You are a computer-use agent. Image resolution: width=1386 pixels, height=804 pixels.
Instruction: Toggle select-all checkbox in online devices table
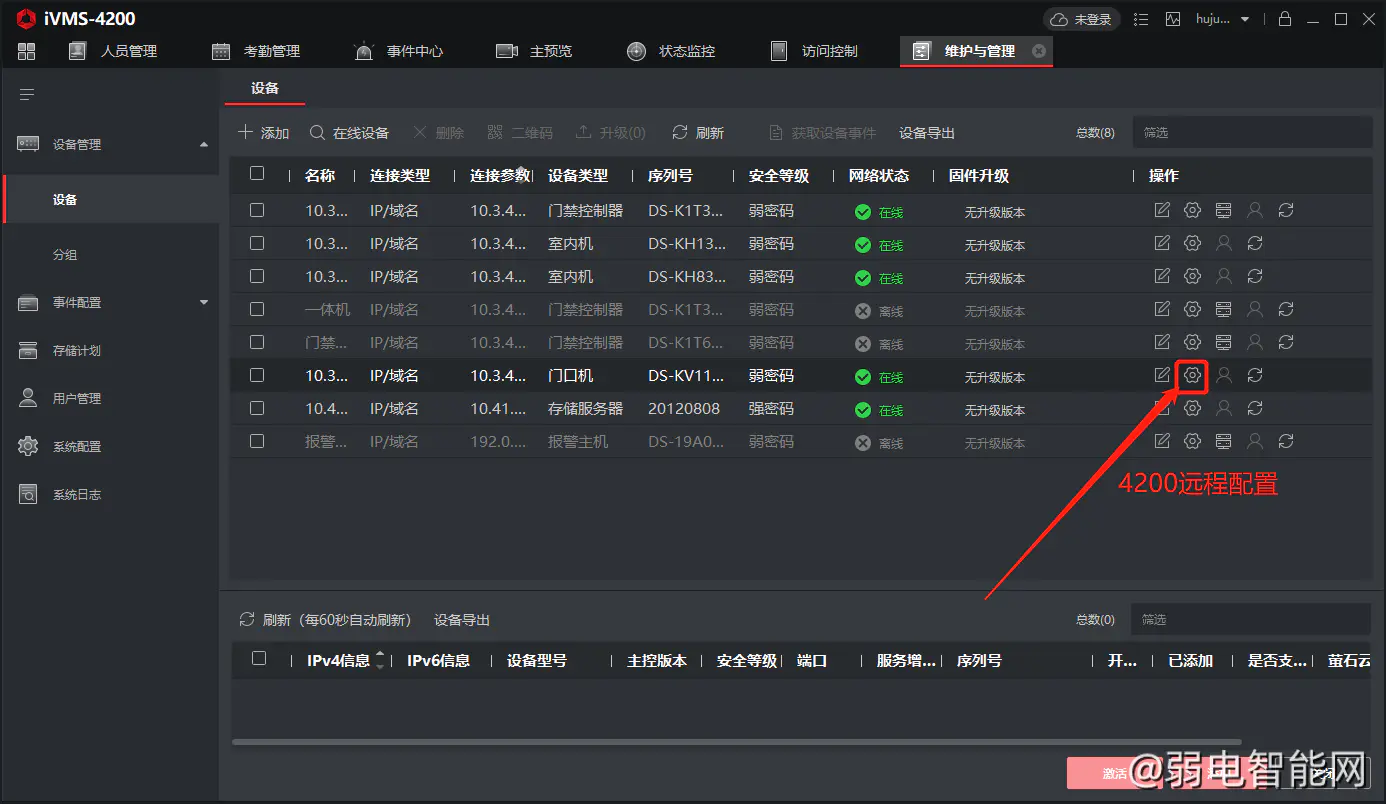click(259, 658)
